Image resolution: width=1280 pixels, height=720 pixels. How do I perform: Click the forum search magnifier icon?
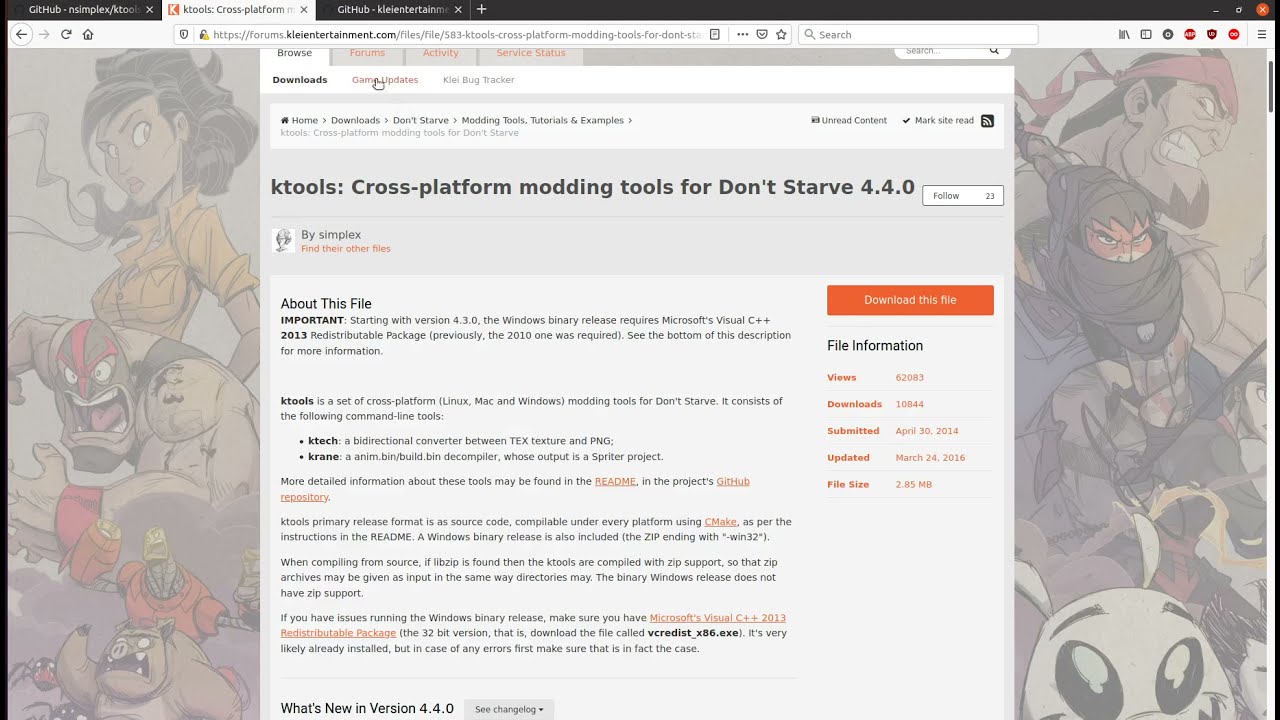pos(994,50)
